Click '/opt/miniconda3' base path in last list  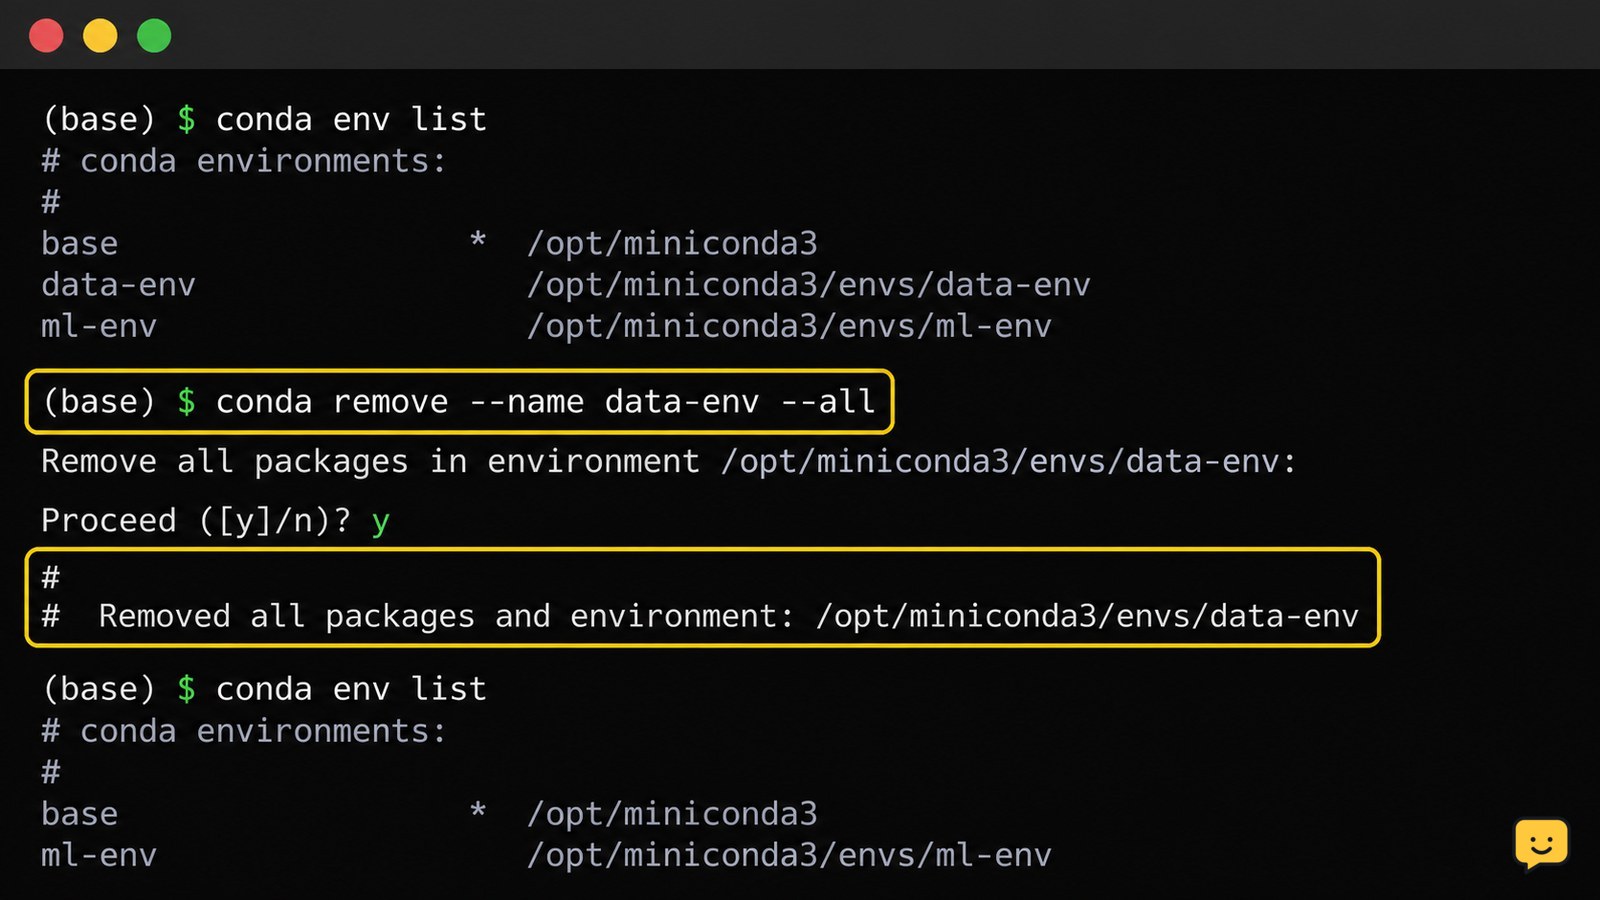tap(672, 814)
